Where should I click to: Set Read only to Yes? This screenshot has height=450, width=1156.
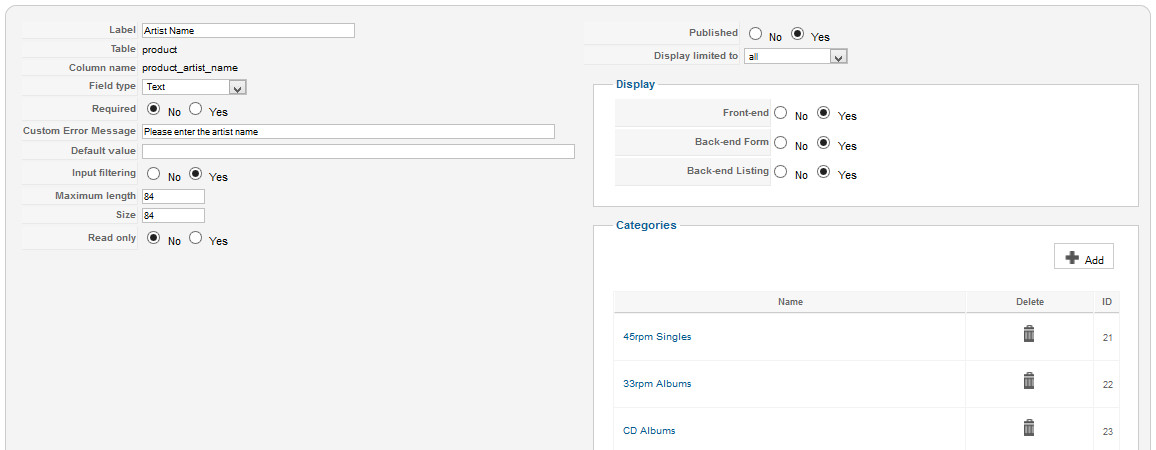pos(196,238)
